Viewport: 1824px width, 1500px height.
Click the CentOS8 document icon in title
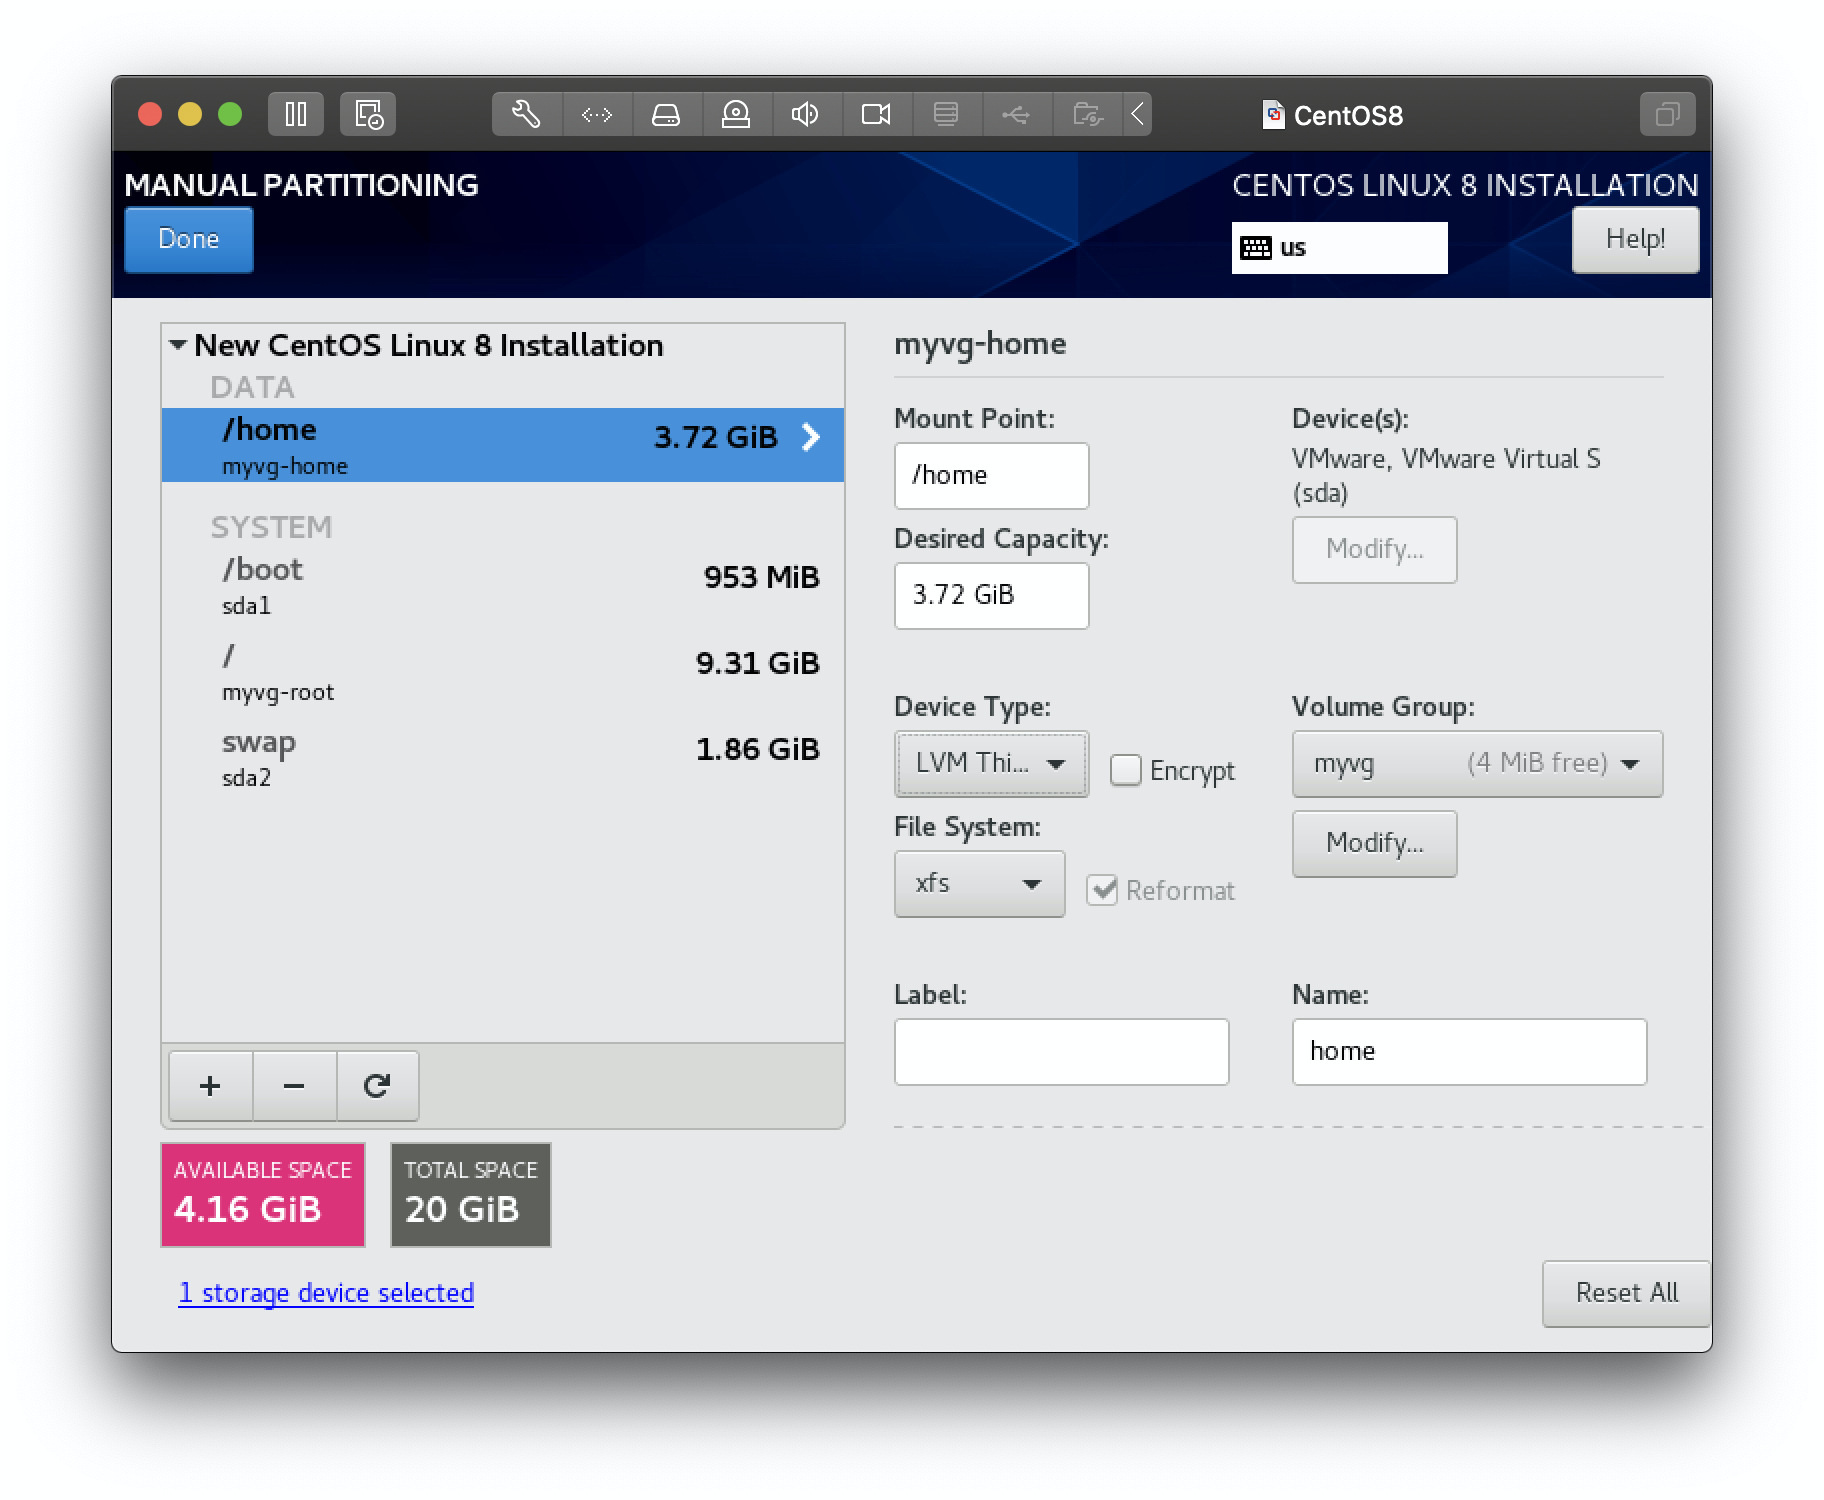pos(1274,115)
